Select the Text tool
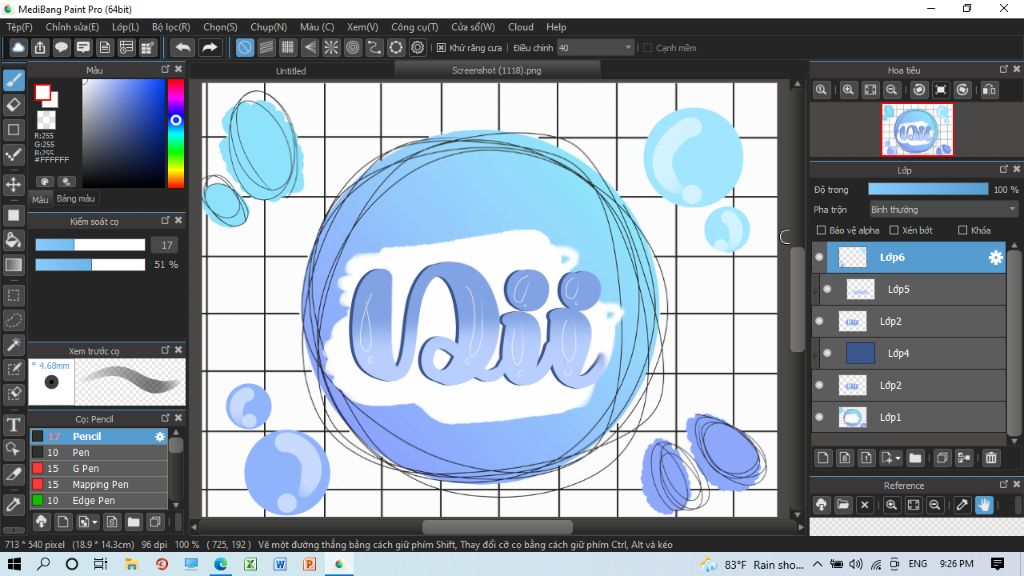The image size is (1024, 576). tap(14, 425)
